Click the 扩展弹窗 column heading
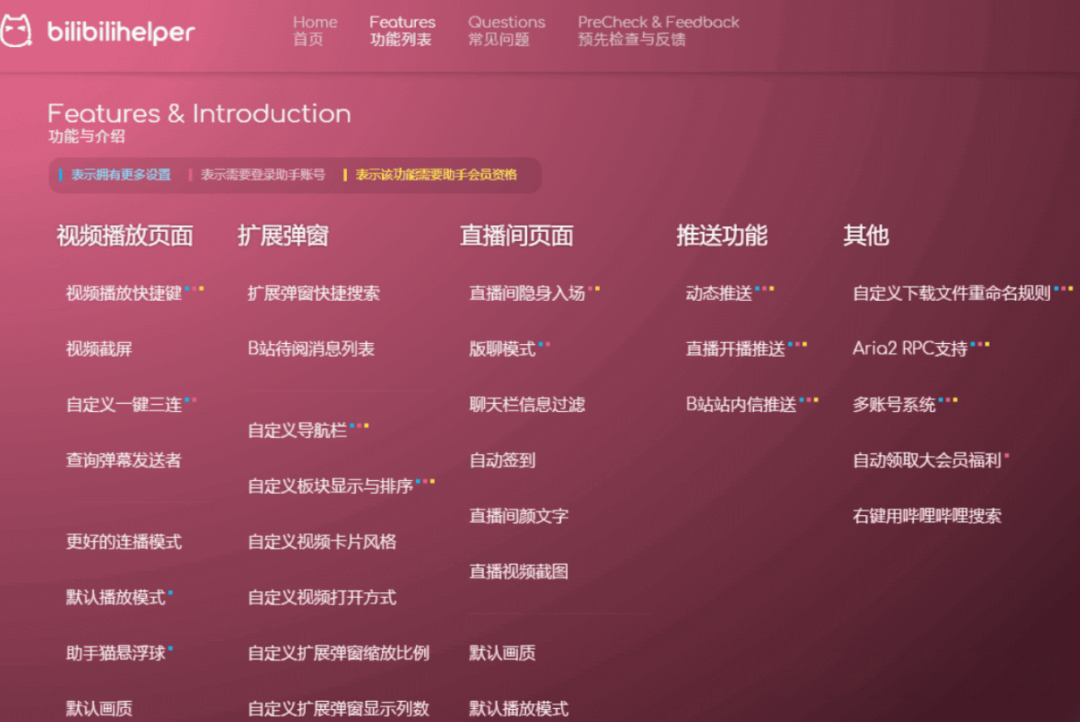This screenshot has width=1080, height=722. click(x=283, y=236)
